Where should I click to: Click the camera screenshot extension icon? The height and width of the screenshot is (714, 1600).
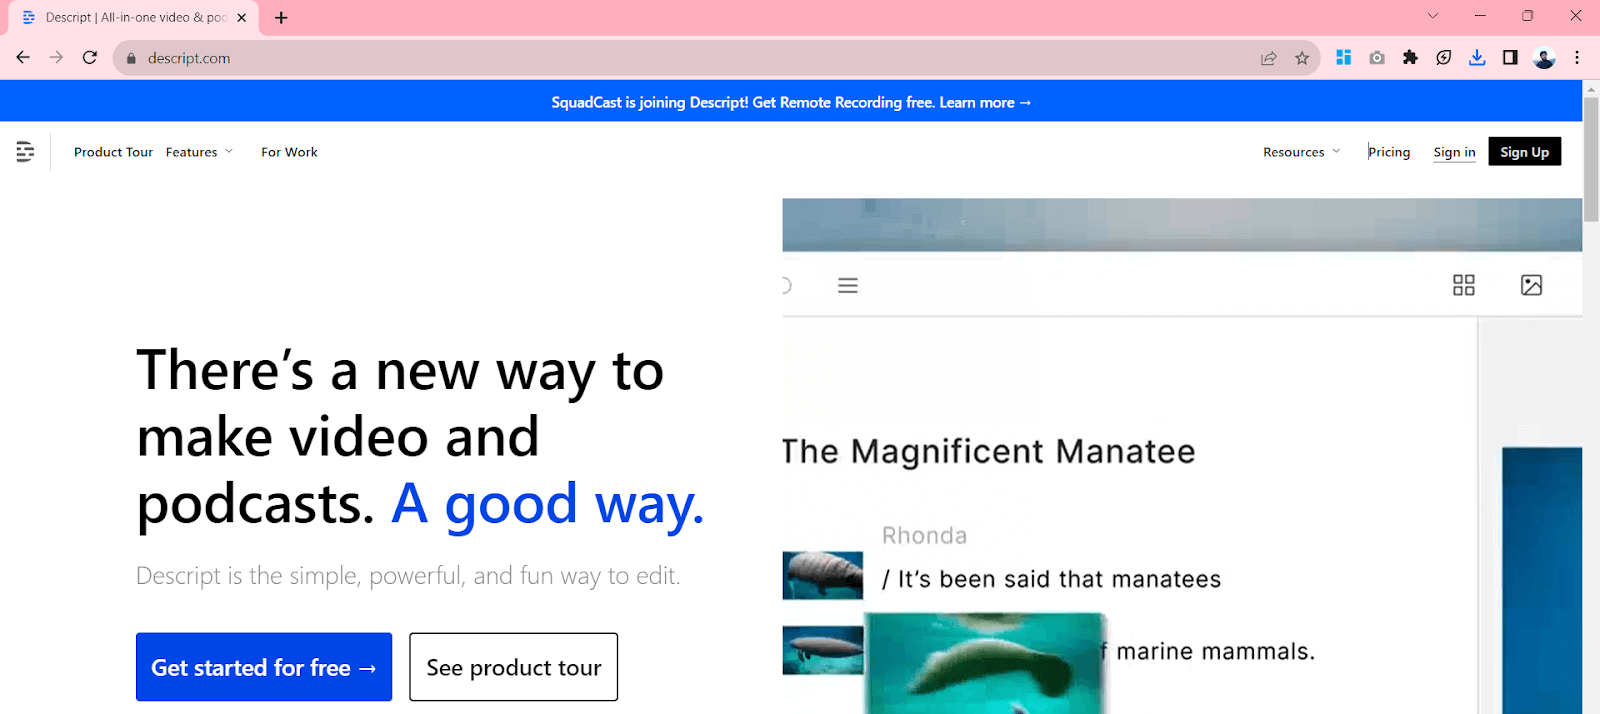tap(1377, 58)
